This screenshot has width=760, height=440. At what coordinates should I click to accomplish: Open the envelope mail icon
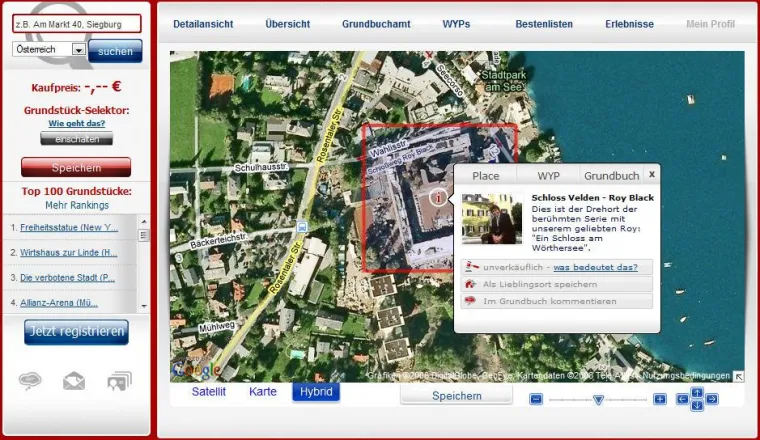click(74, 381)
